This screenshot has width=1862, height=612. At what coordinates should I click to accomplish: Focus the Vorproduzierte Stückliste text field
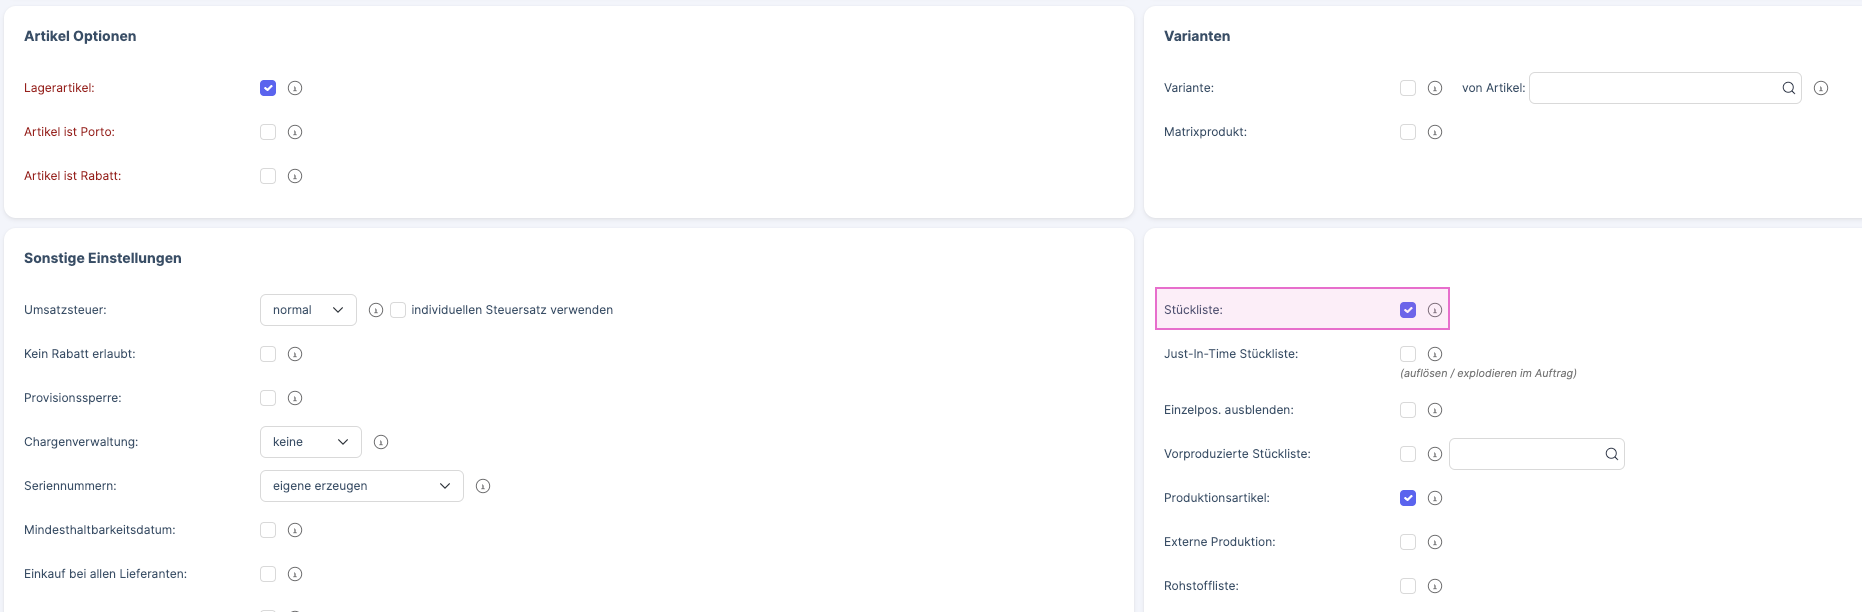point(1525,454)
